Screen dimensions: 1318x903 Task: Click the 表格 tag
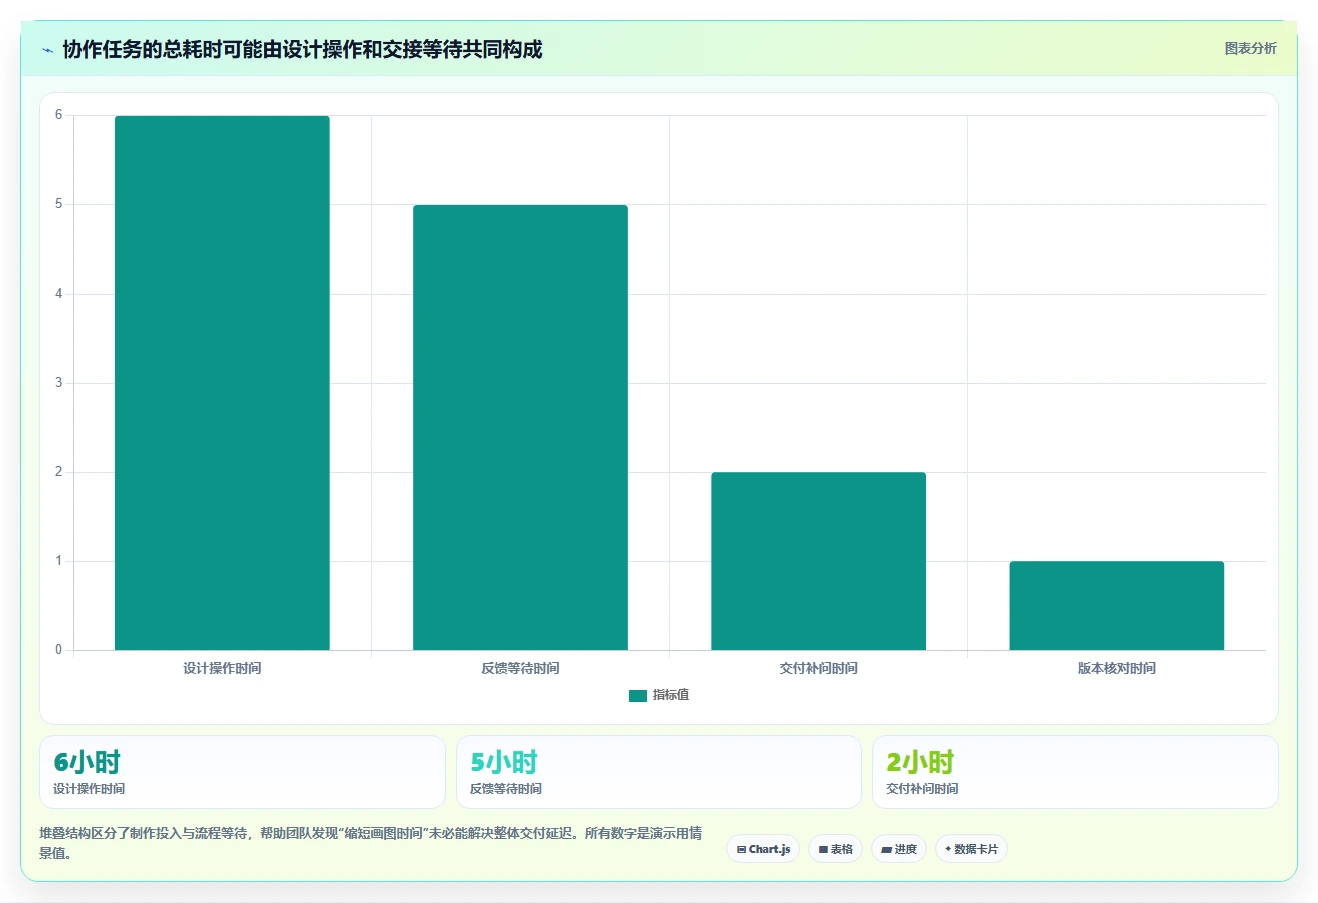click(x=835, y=849)
